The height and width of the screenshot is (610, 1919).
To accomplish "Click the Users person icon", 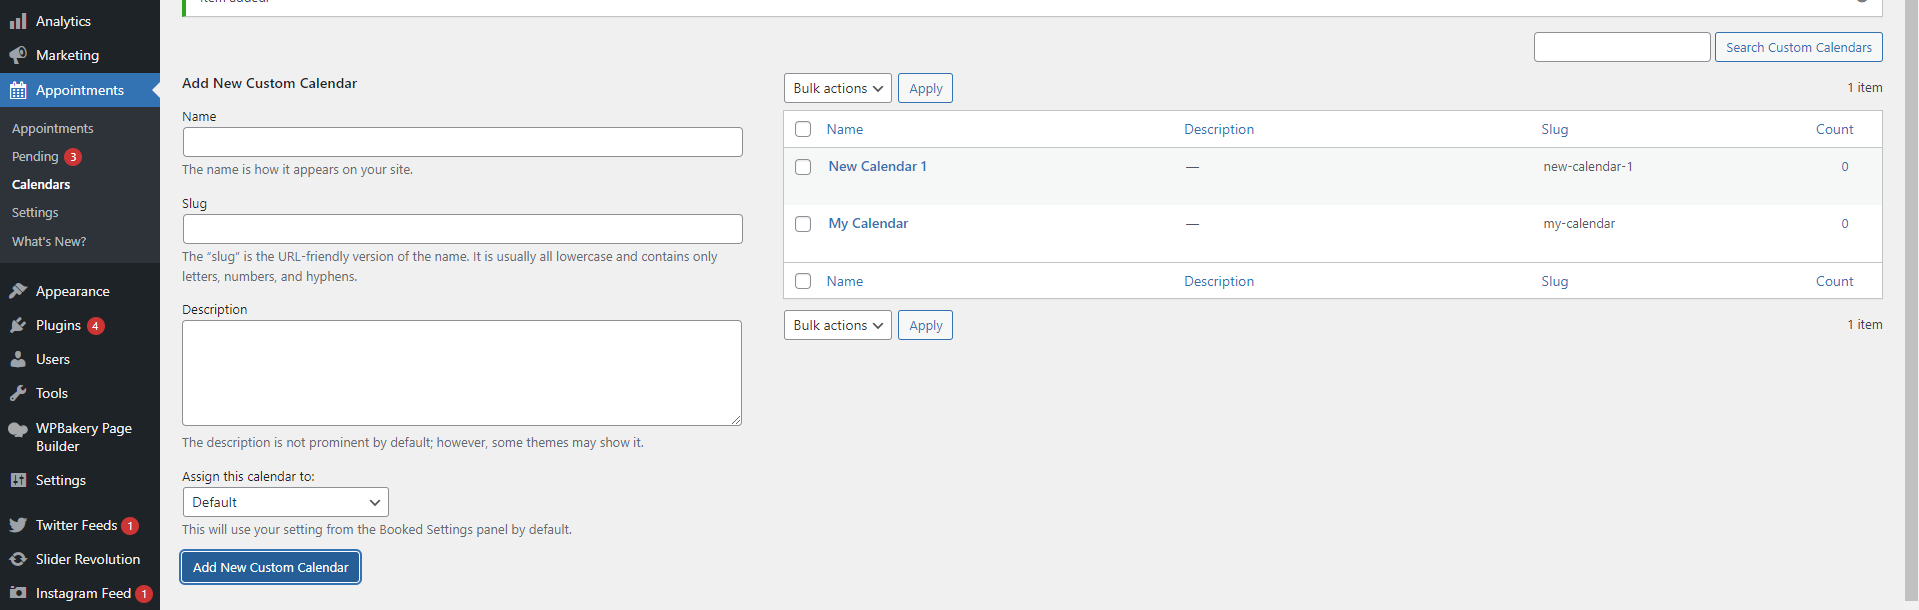I will (18, 359).
